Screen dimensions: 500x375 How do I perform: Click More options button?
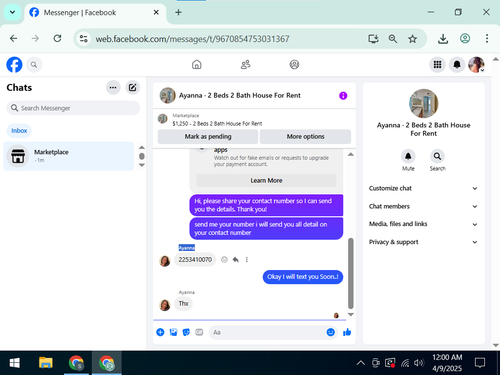click(x=305, y=136)
